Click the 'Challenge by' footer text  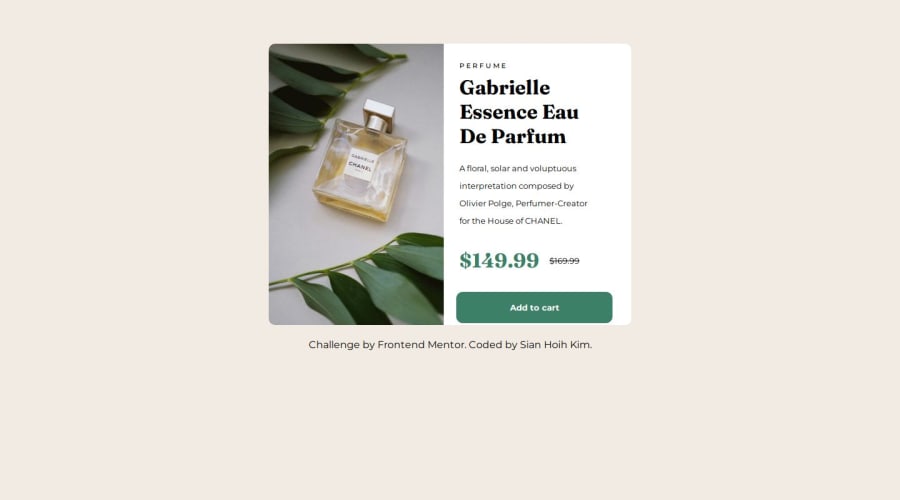(x=342, y=345)
